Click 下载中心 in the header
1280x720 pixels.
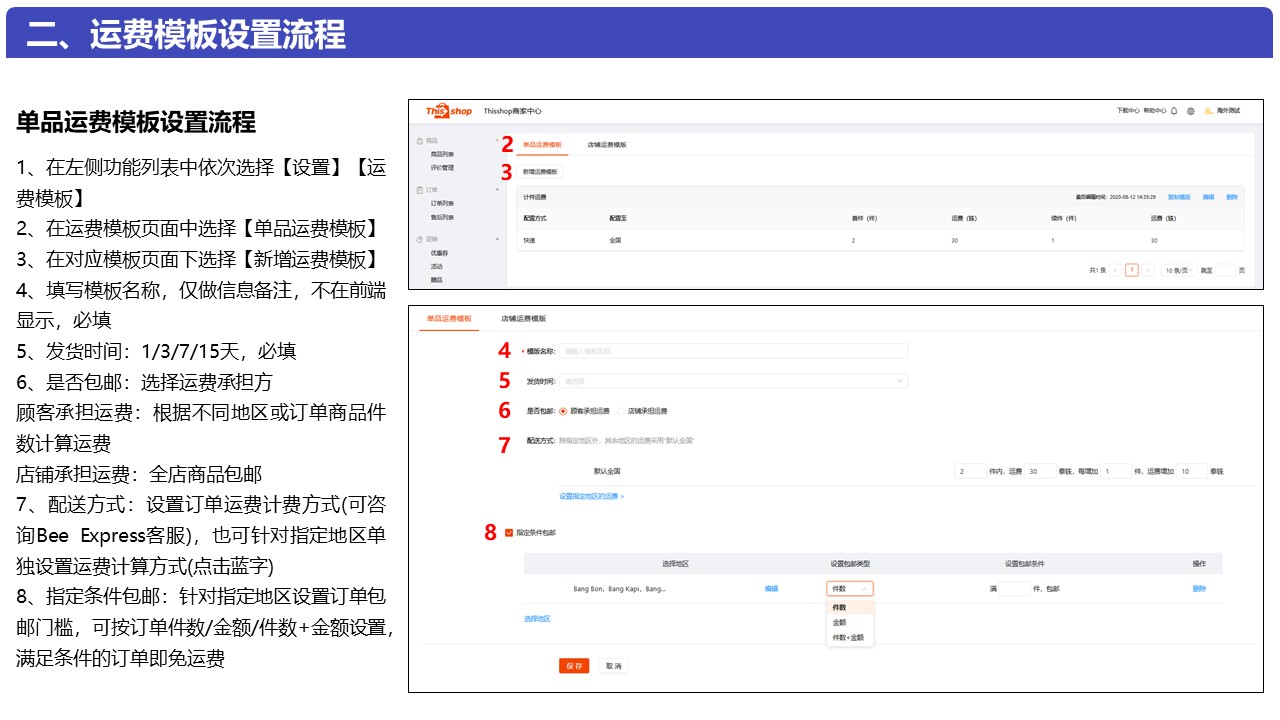1128,111
